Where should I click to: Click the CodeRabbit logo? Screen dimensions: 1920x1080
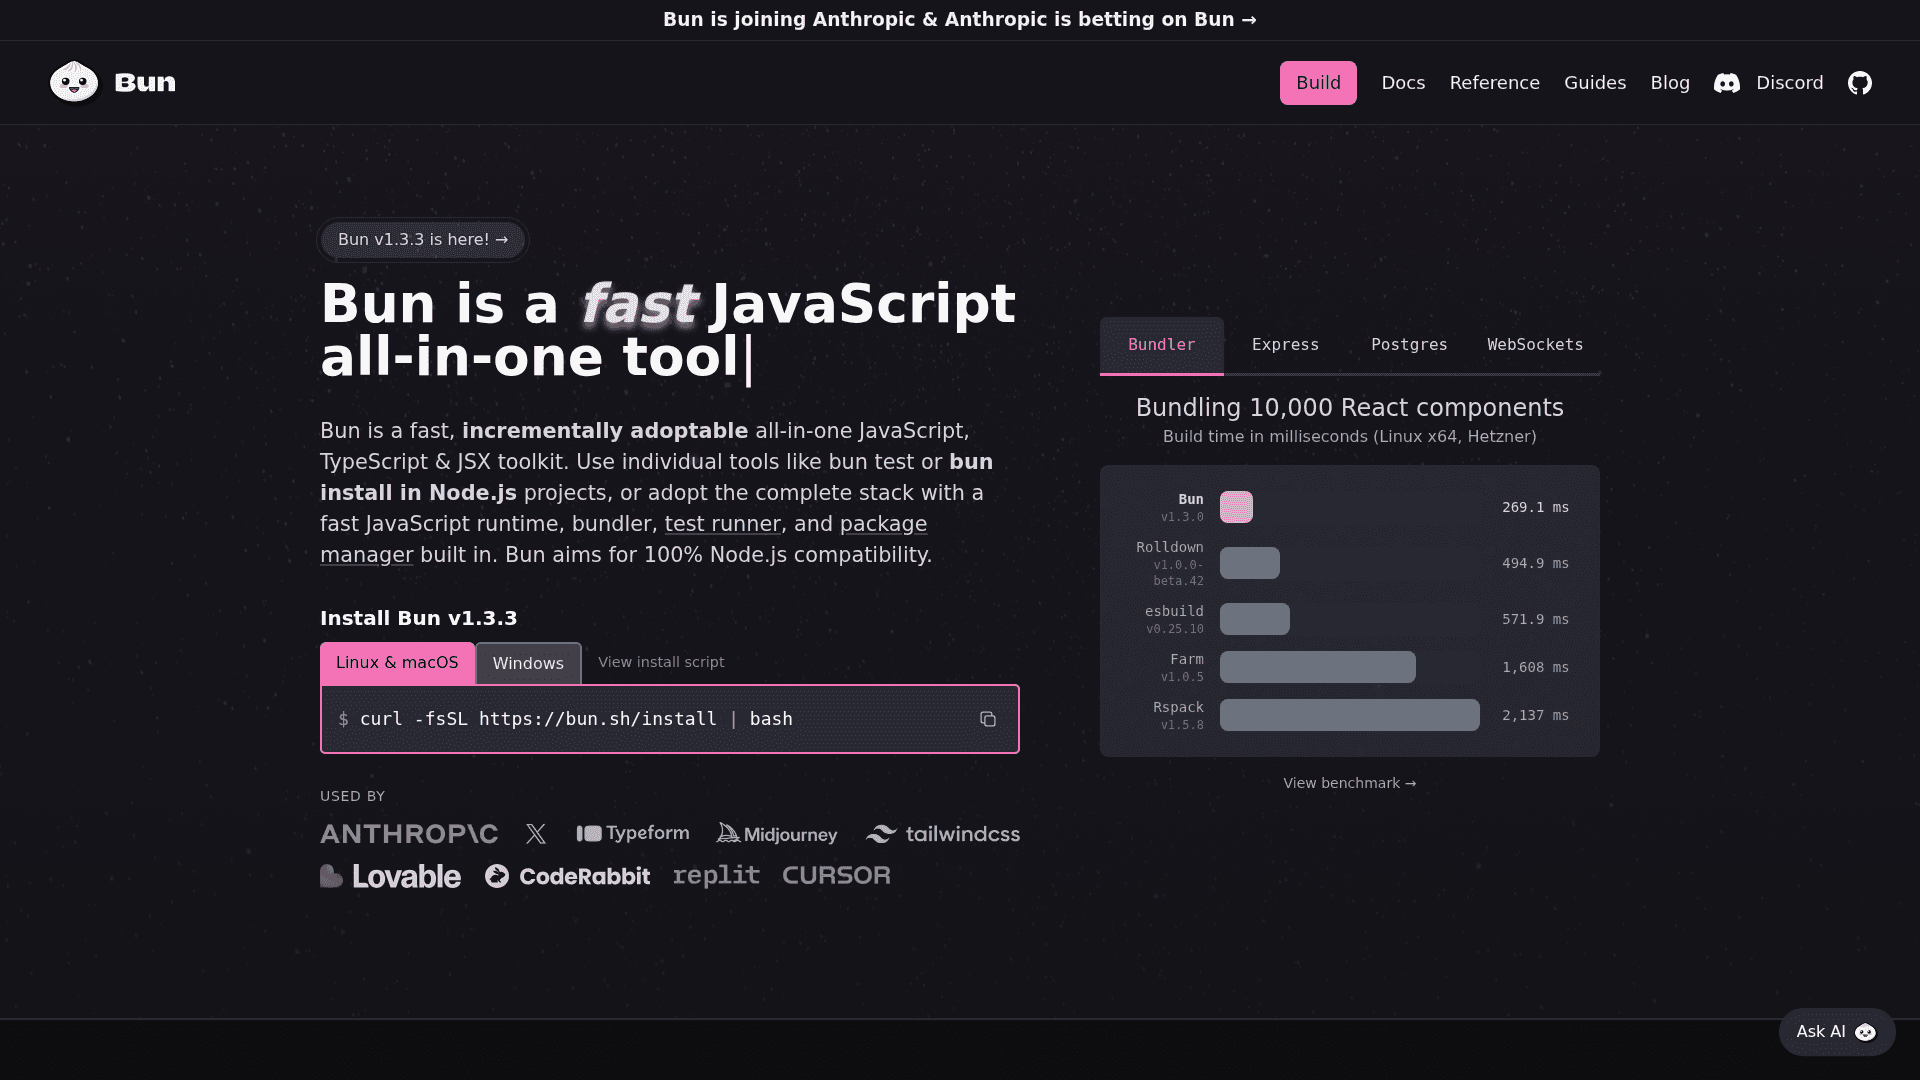[567, 876]
